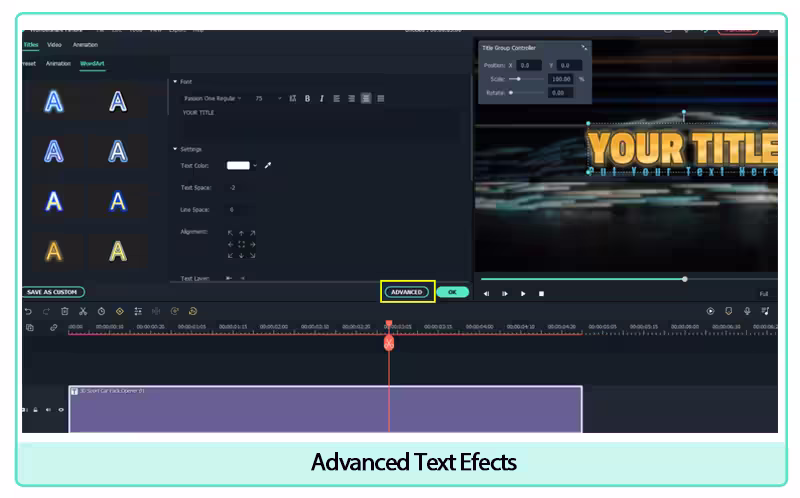Set alignment to bottom-left arrow

pyautogui.click(x=231, y=256)
